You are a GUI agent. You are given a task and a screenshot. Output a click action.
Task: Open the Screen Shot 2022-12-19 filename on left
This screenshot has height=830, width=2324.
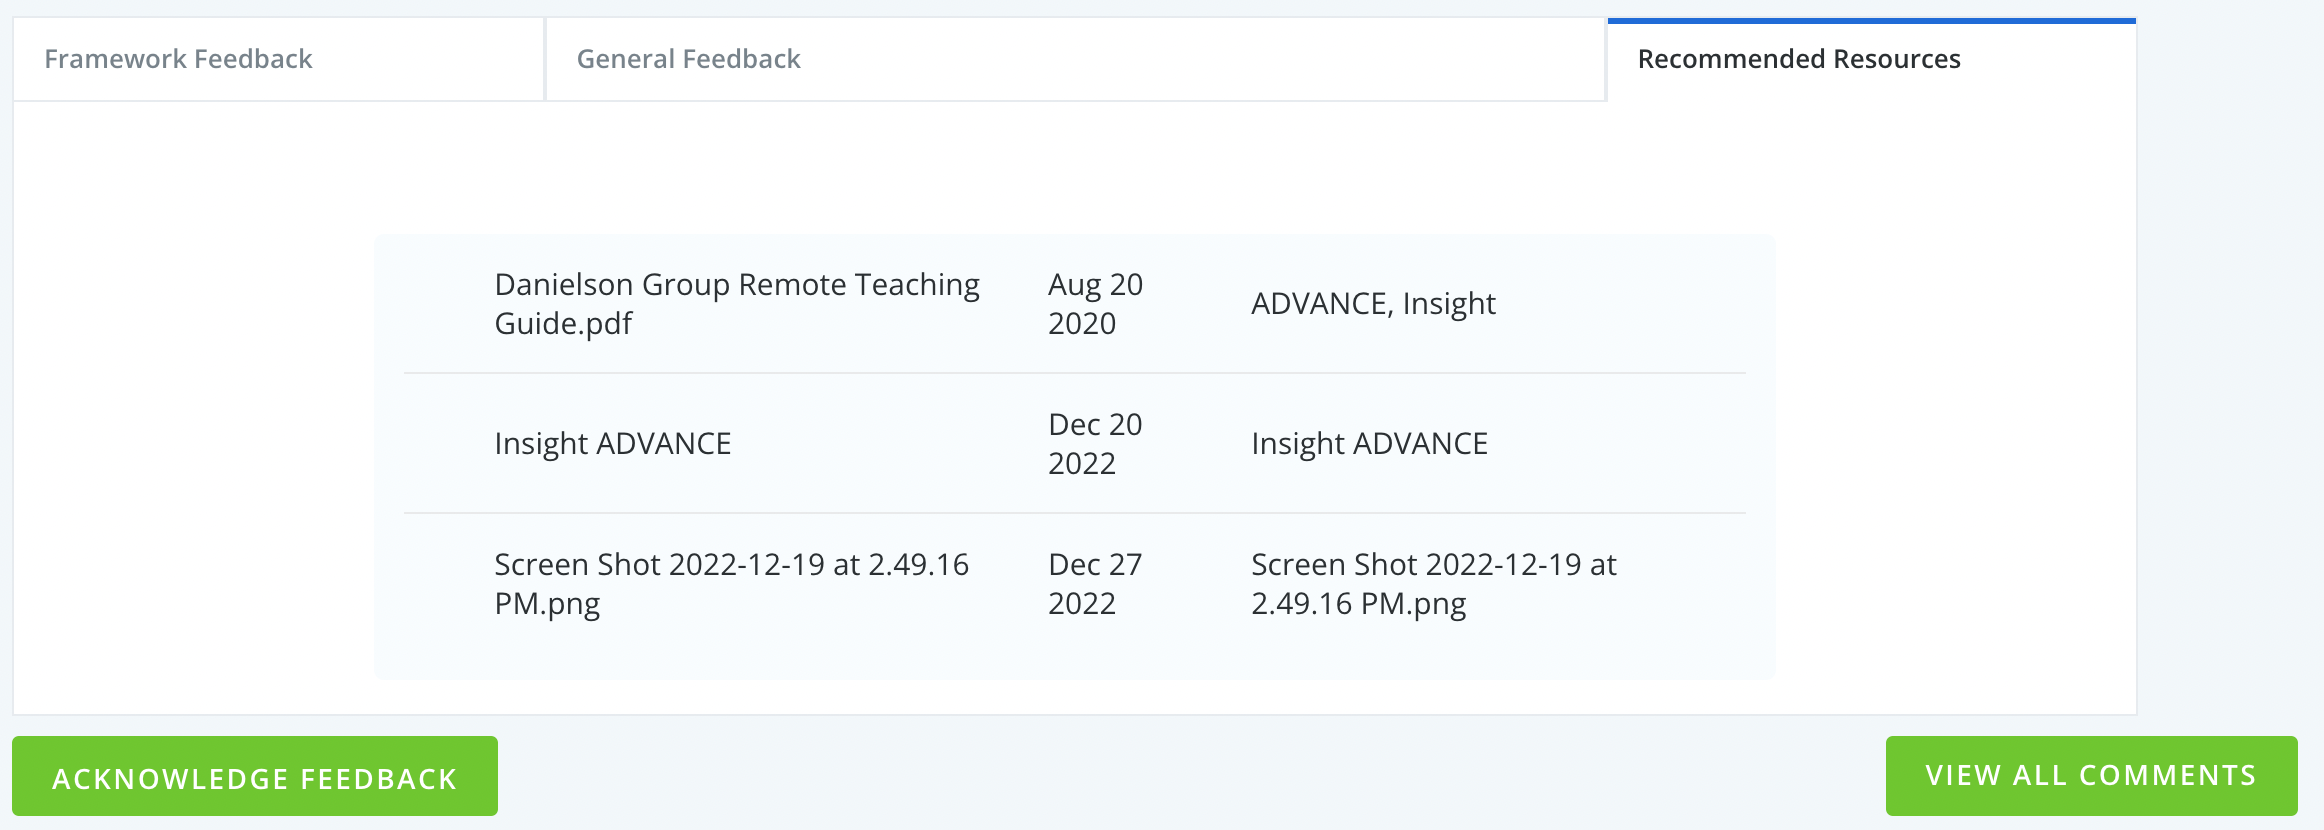tap(730, 565)
